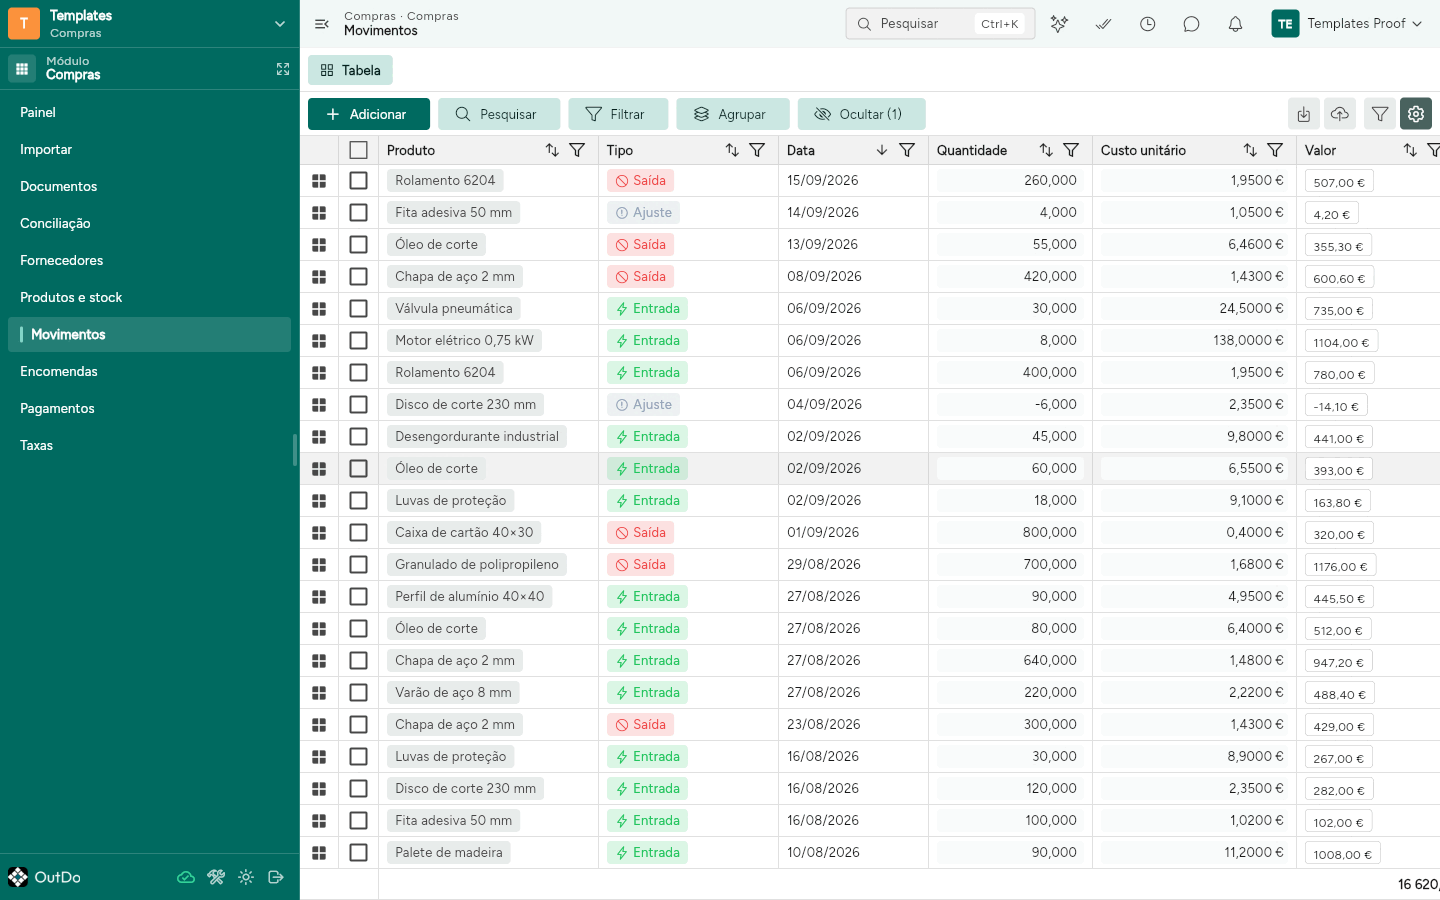The height and width of the screenshot is (900, 1440).
Task: Open the chat messages icon
Action: coord(1191,24)
